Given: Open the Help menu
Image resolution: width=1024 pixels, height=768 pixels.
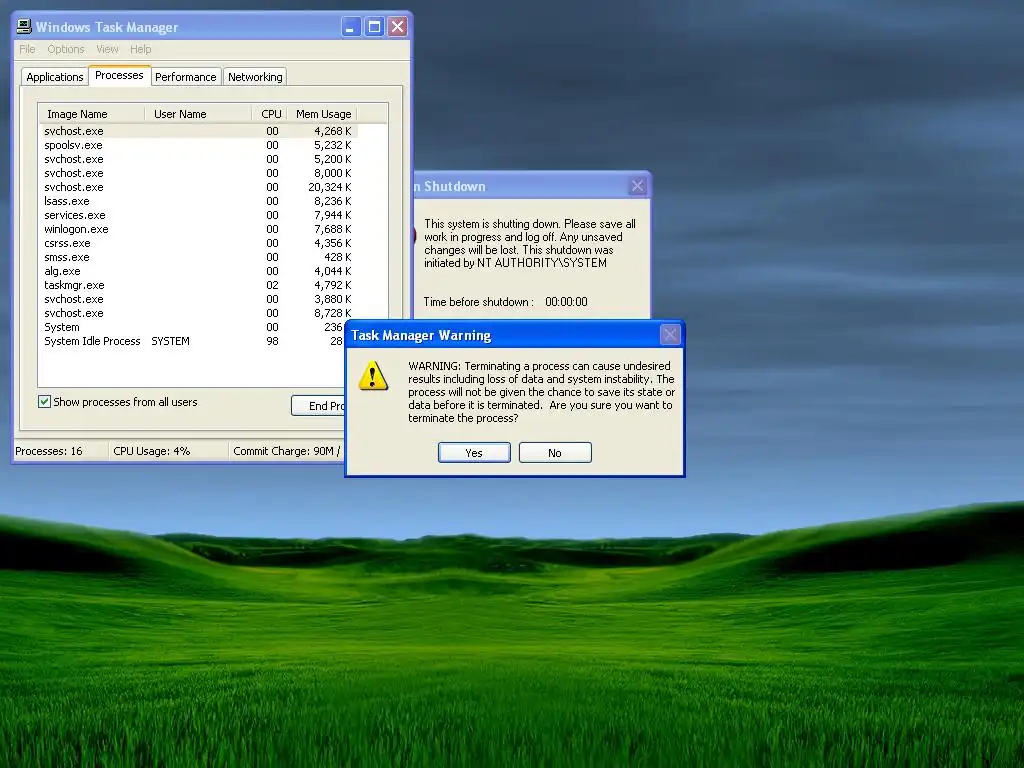Looking at the screenshot, I should [140, 49].
